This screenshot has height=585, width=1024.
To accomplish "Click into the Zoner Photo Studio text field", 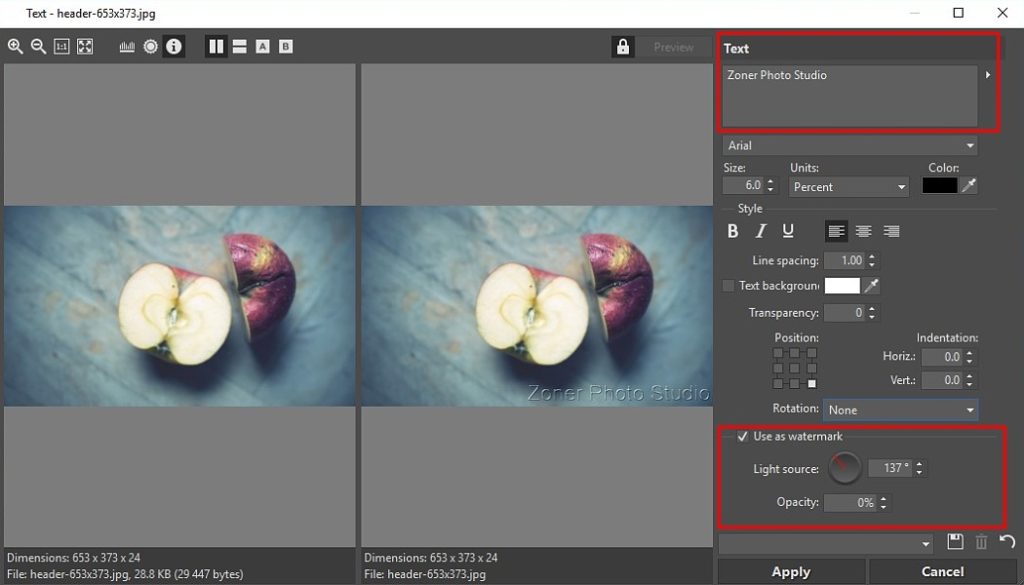I will coord(848,96).
